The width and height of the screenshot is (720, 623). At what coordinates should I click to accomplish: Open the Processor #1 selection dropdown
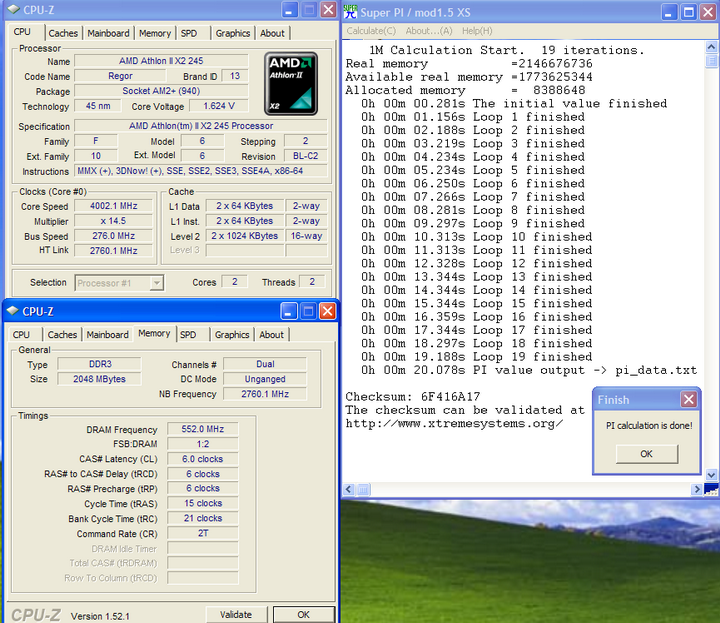click(157, 283)
